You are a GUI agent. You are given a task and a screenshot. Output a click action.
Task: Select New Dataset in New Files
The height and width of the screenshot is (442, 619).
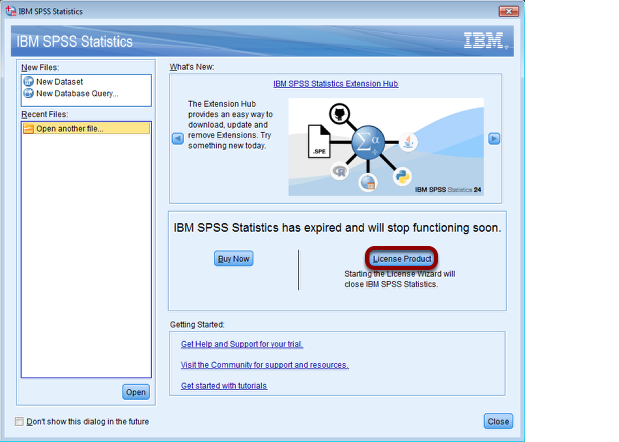59,82
